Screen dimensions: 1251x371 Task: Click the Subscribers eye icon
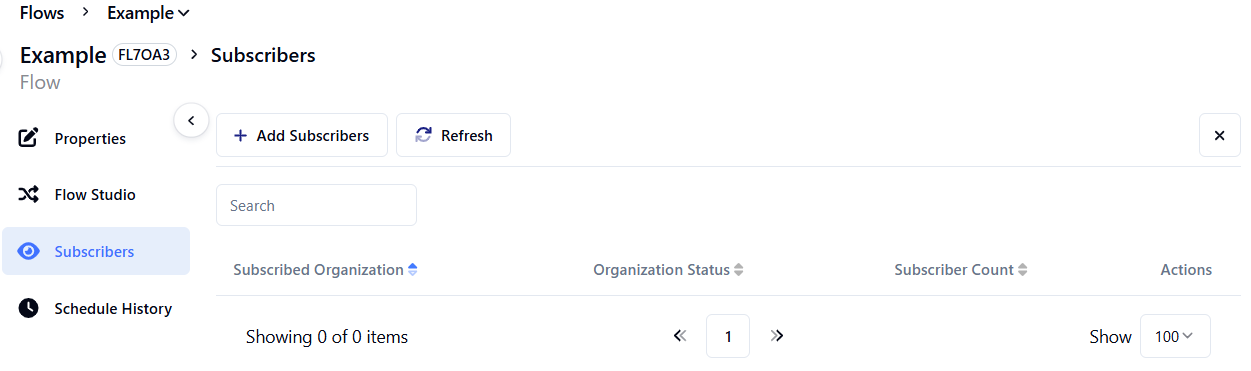click(x=29, y=251)
